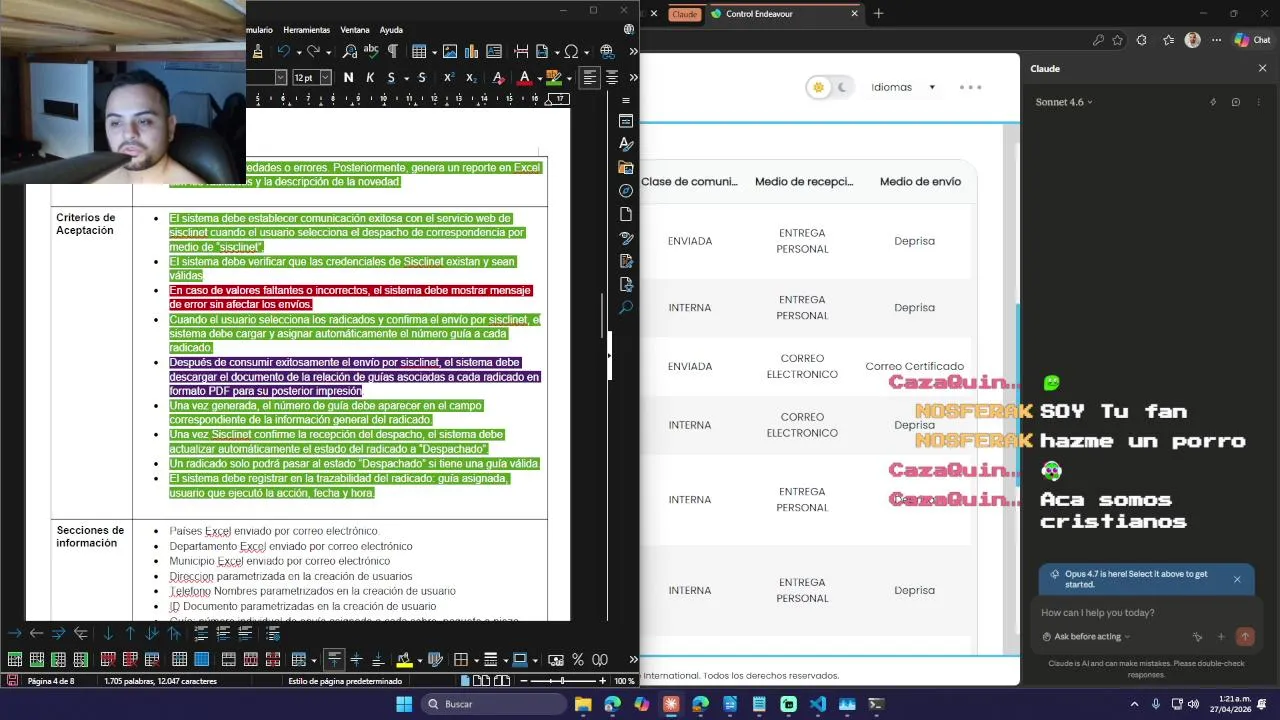This screenshot has width=1280, height=720.
Task: Insert a chart using bar chart icon
Action: 471,52
